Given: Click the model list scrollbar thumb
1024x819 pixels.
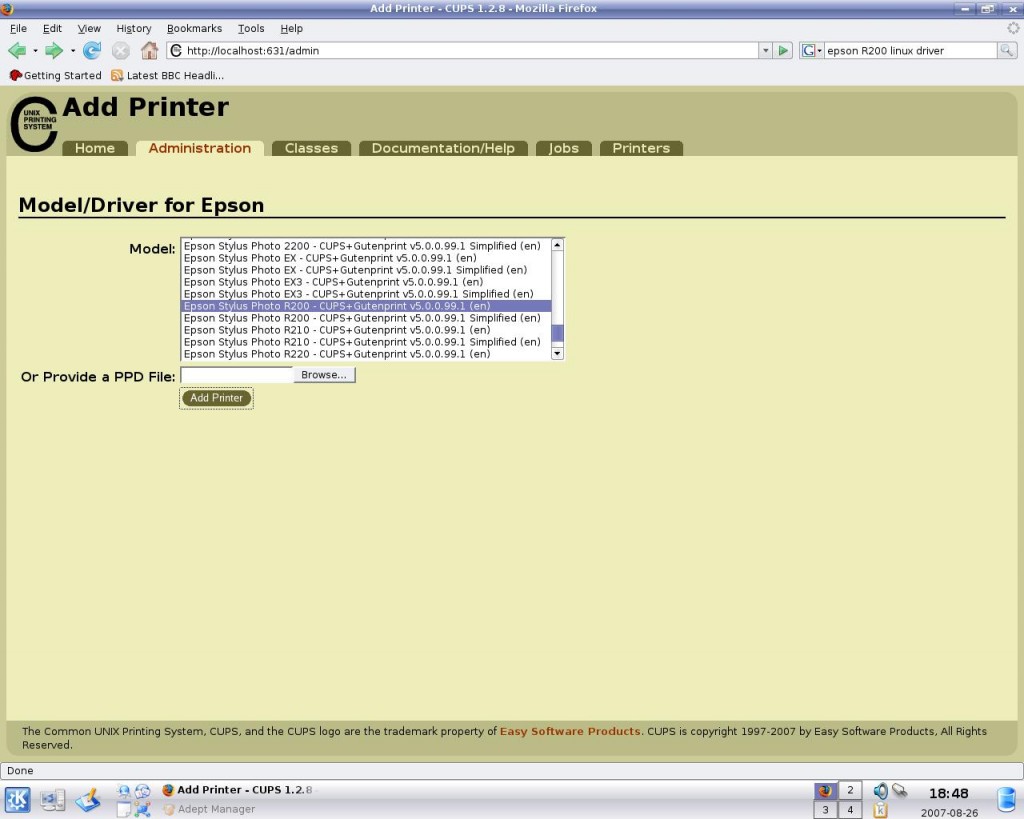Looking at the screenshot, I should [557, 332].
